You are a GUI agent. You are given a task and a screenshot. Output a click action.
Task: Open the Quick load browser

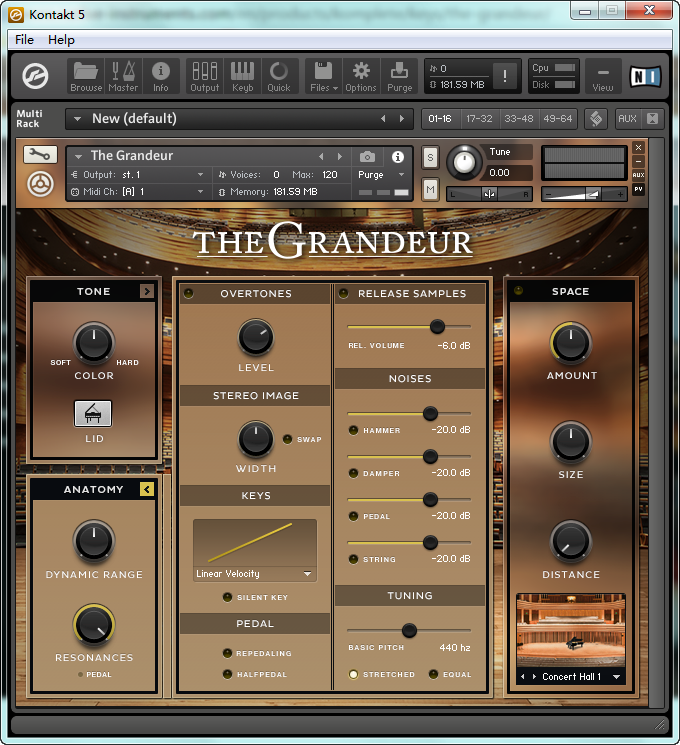tap(279, 76)
